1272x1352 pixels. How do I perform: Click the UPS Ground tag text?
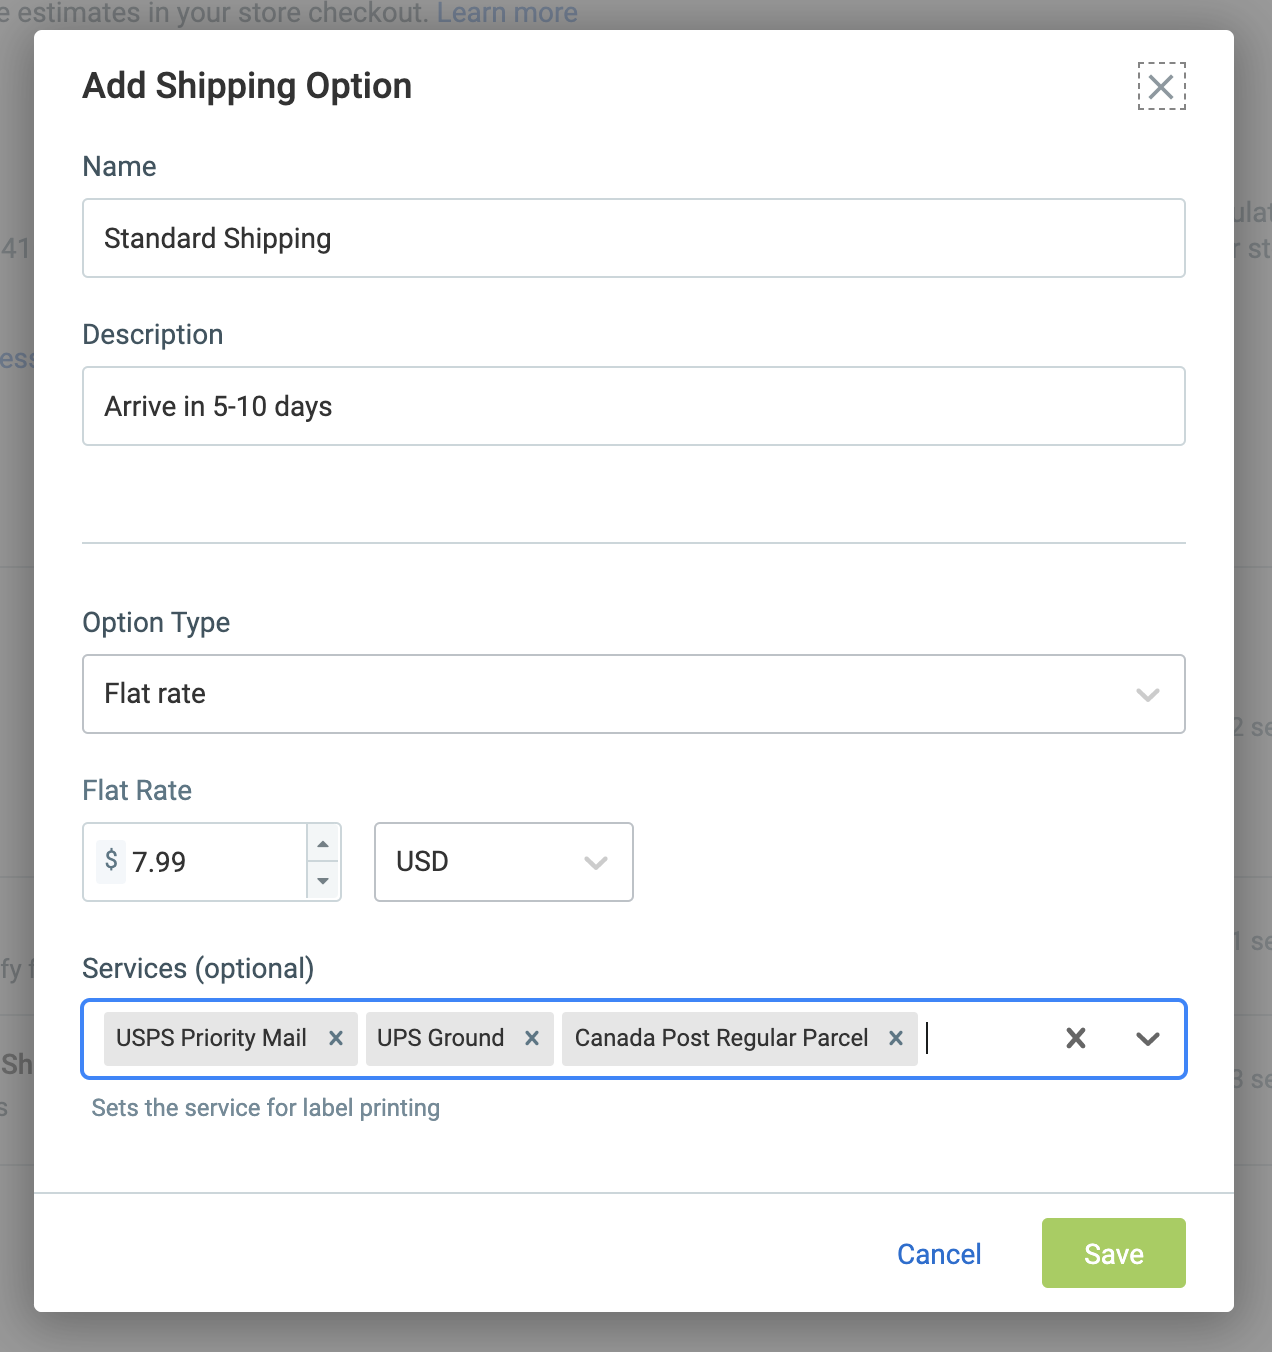(440, 1038)
